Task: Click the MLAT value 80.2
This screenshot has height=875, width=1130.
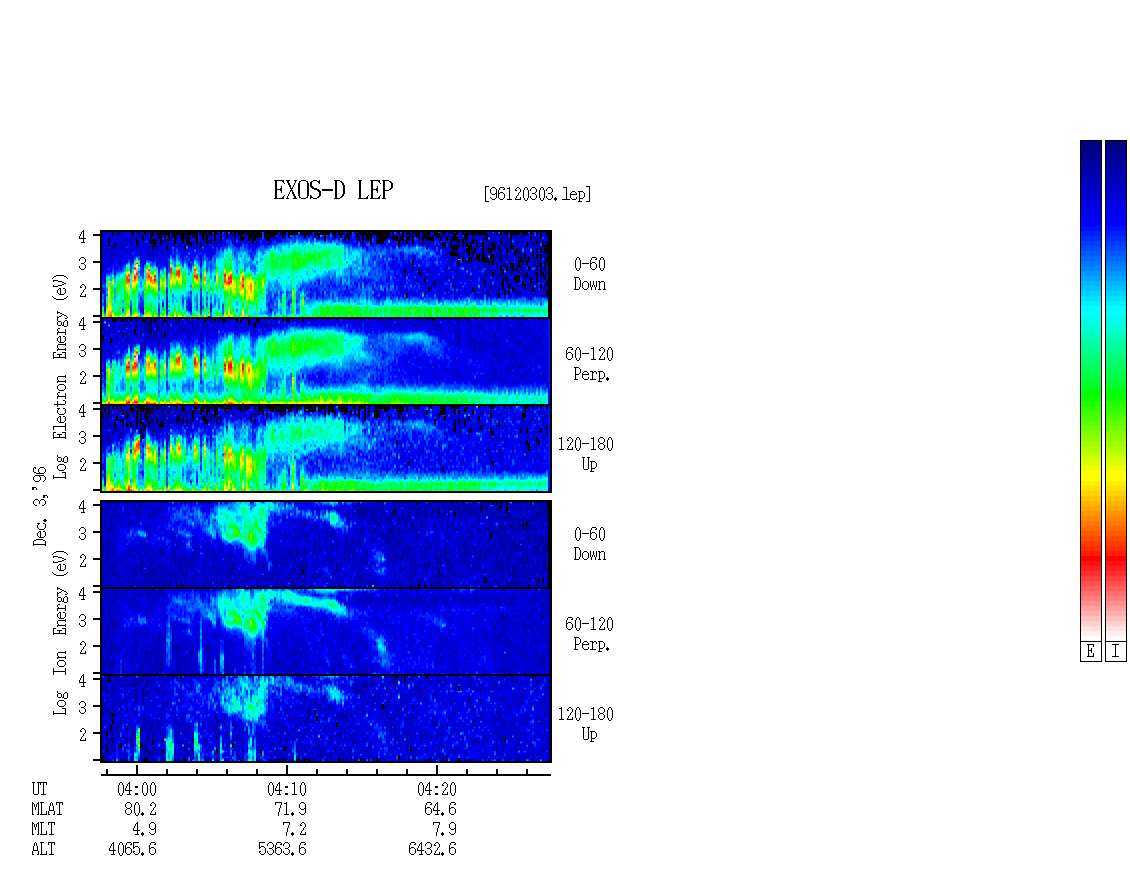Action: pyautogui.click(x=141, y=809)
